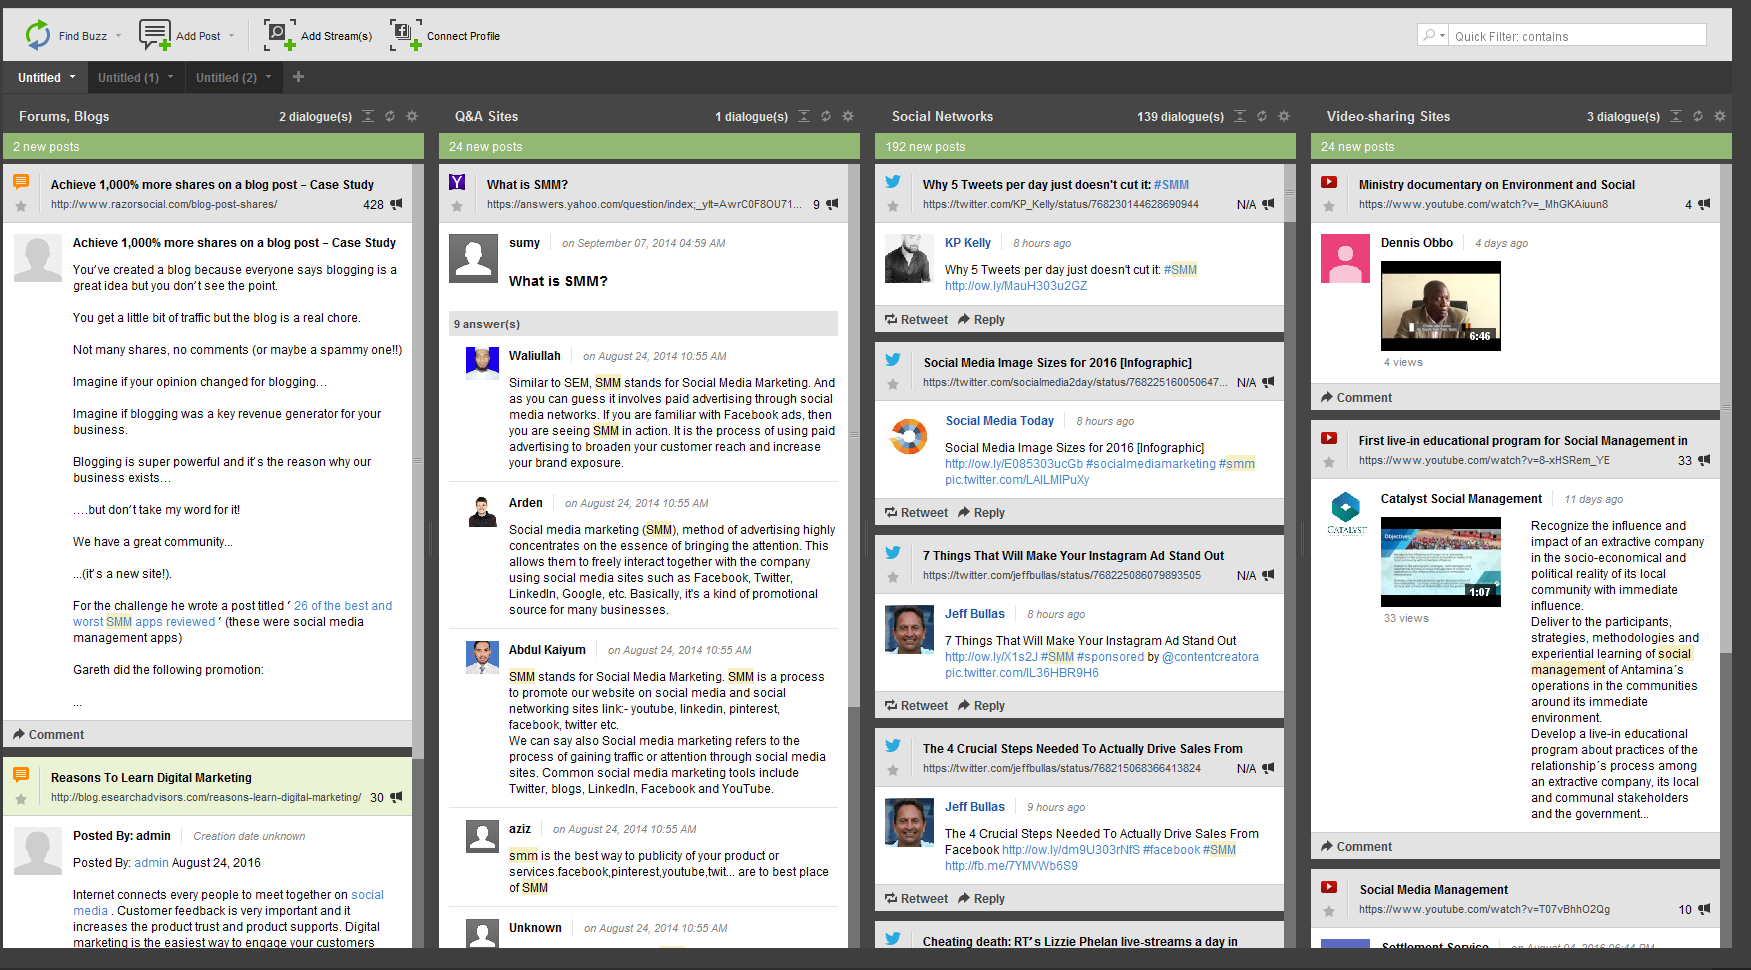Star the Social Media Image Sizes post

[x=893, y=384]
